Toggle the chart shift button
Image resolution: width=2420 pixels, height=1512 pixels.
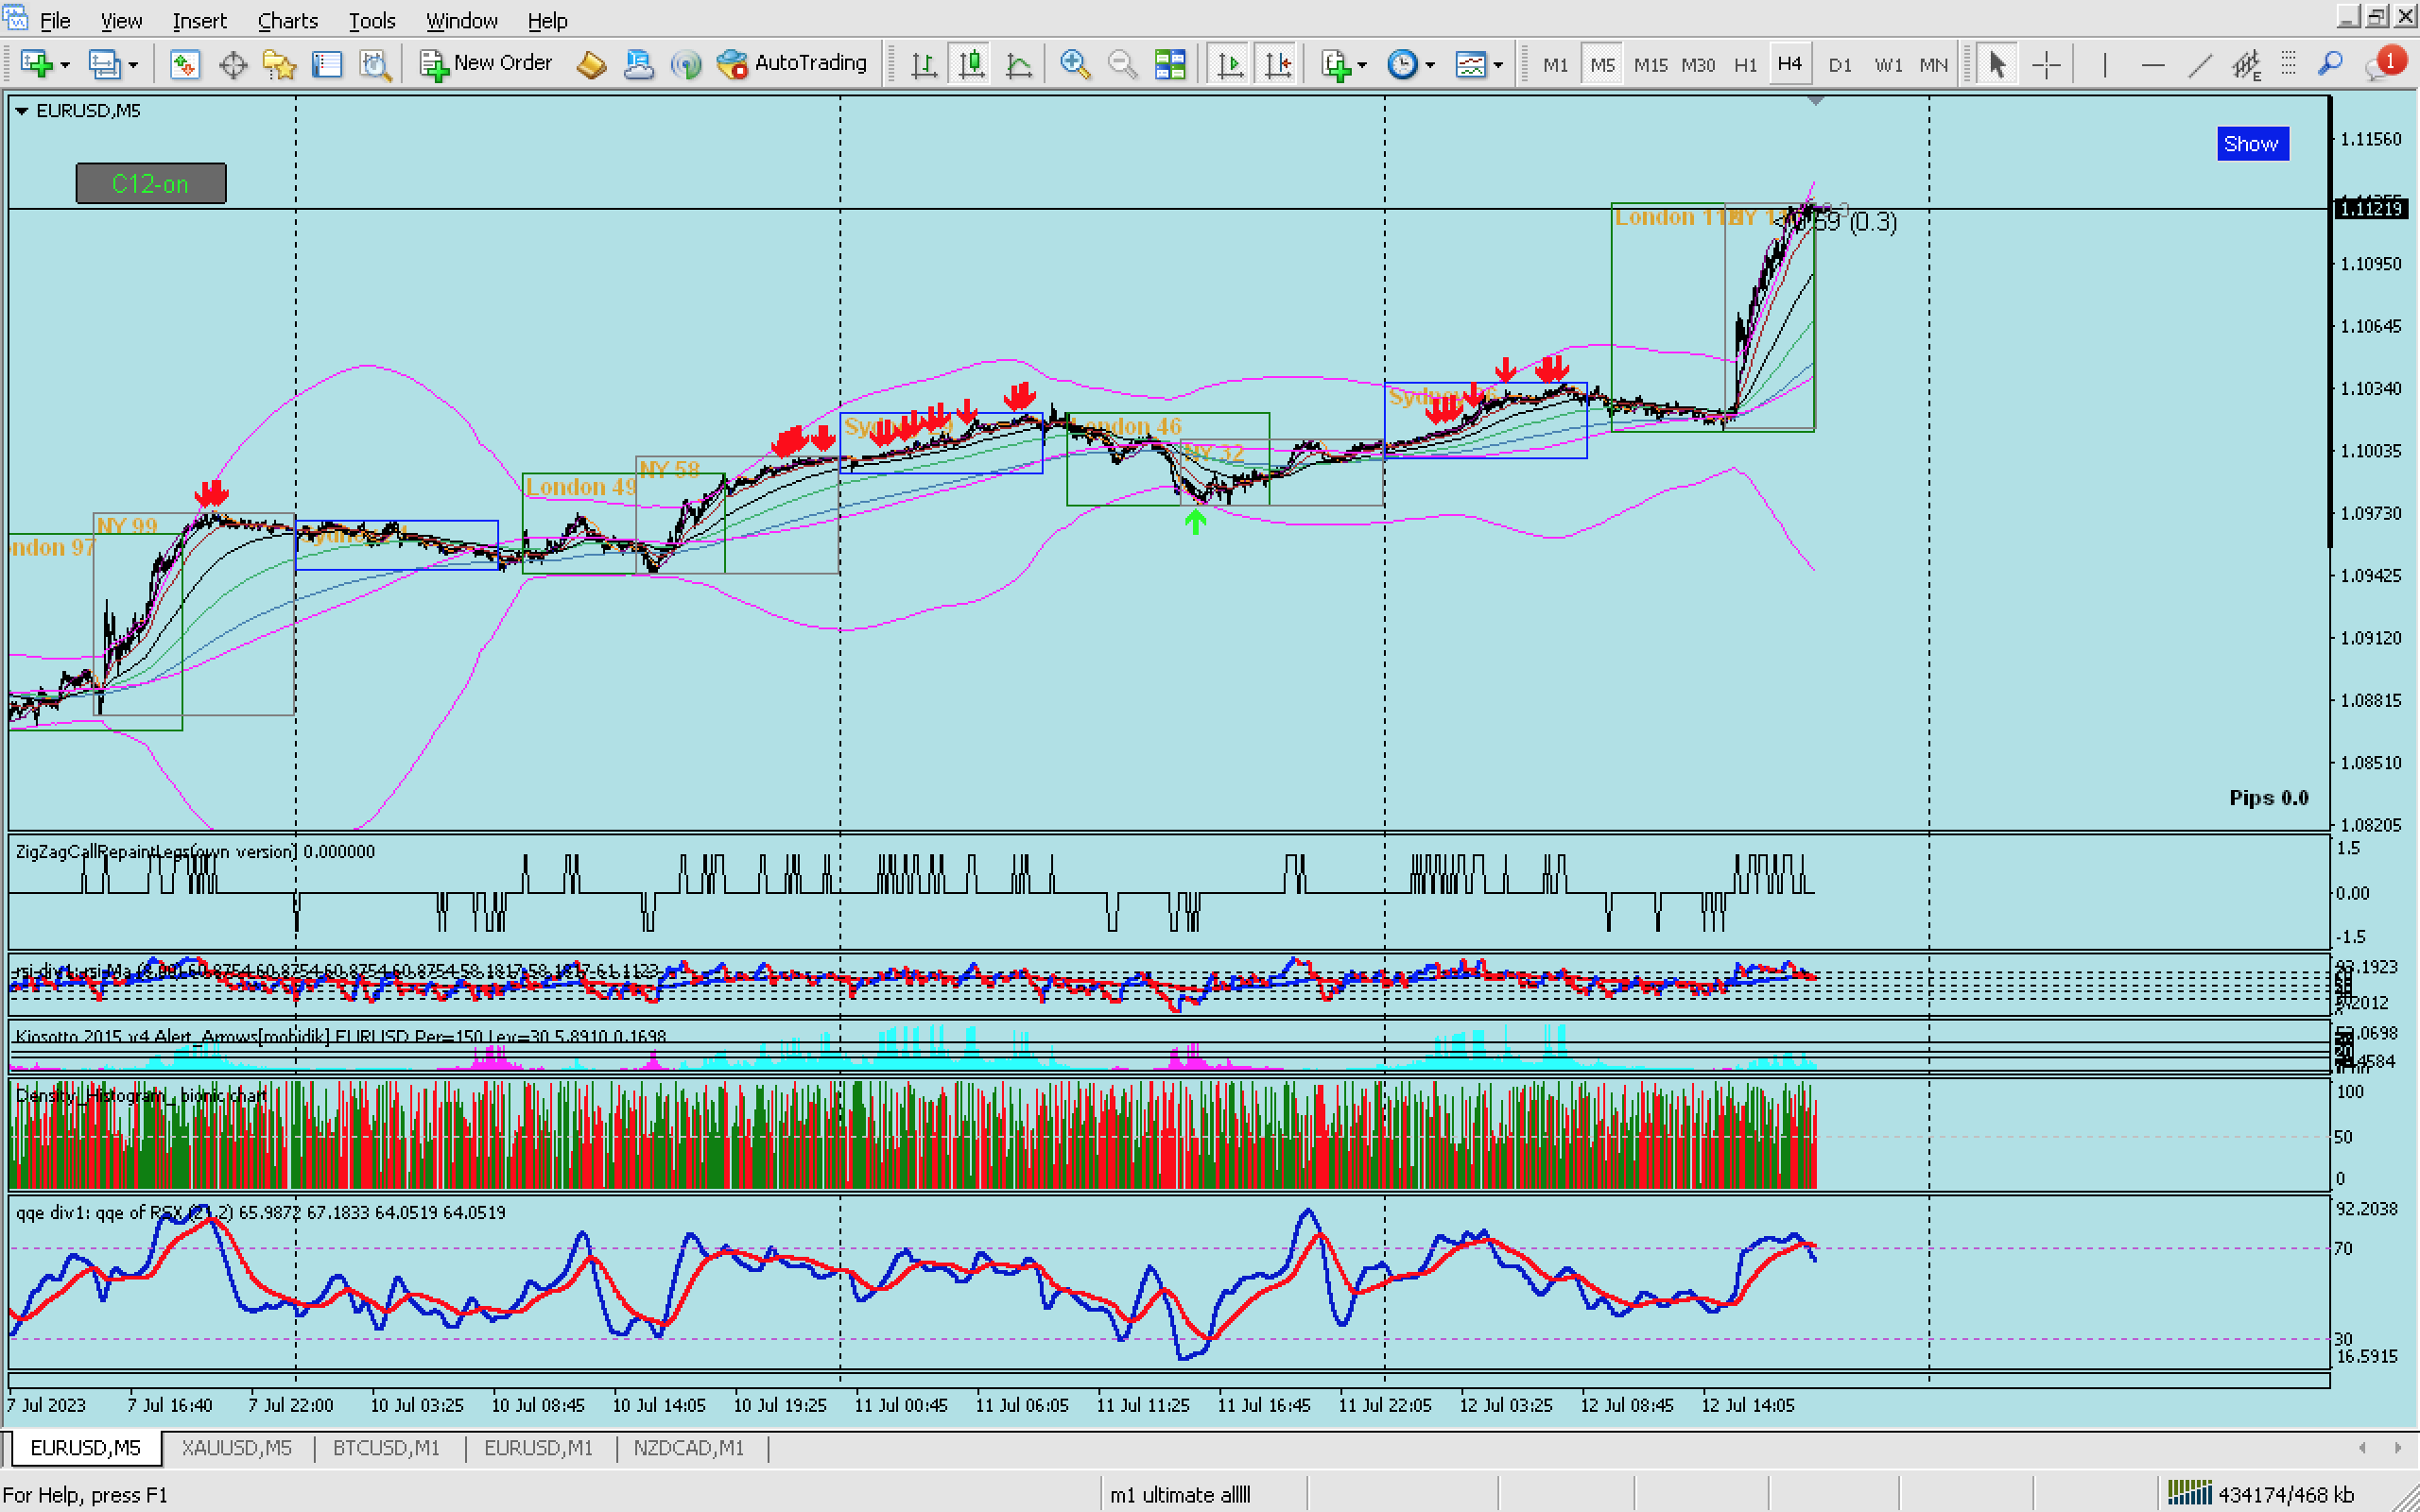point(1278,64)
